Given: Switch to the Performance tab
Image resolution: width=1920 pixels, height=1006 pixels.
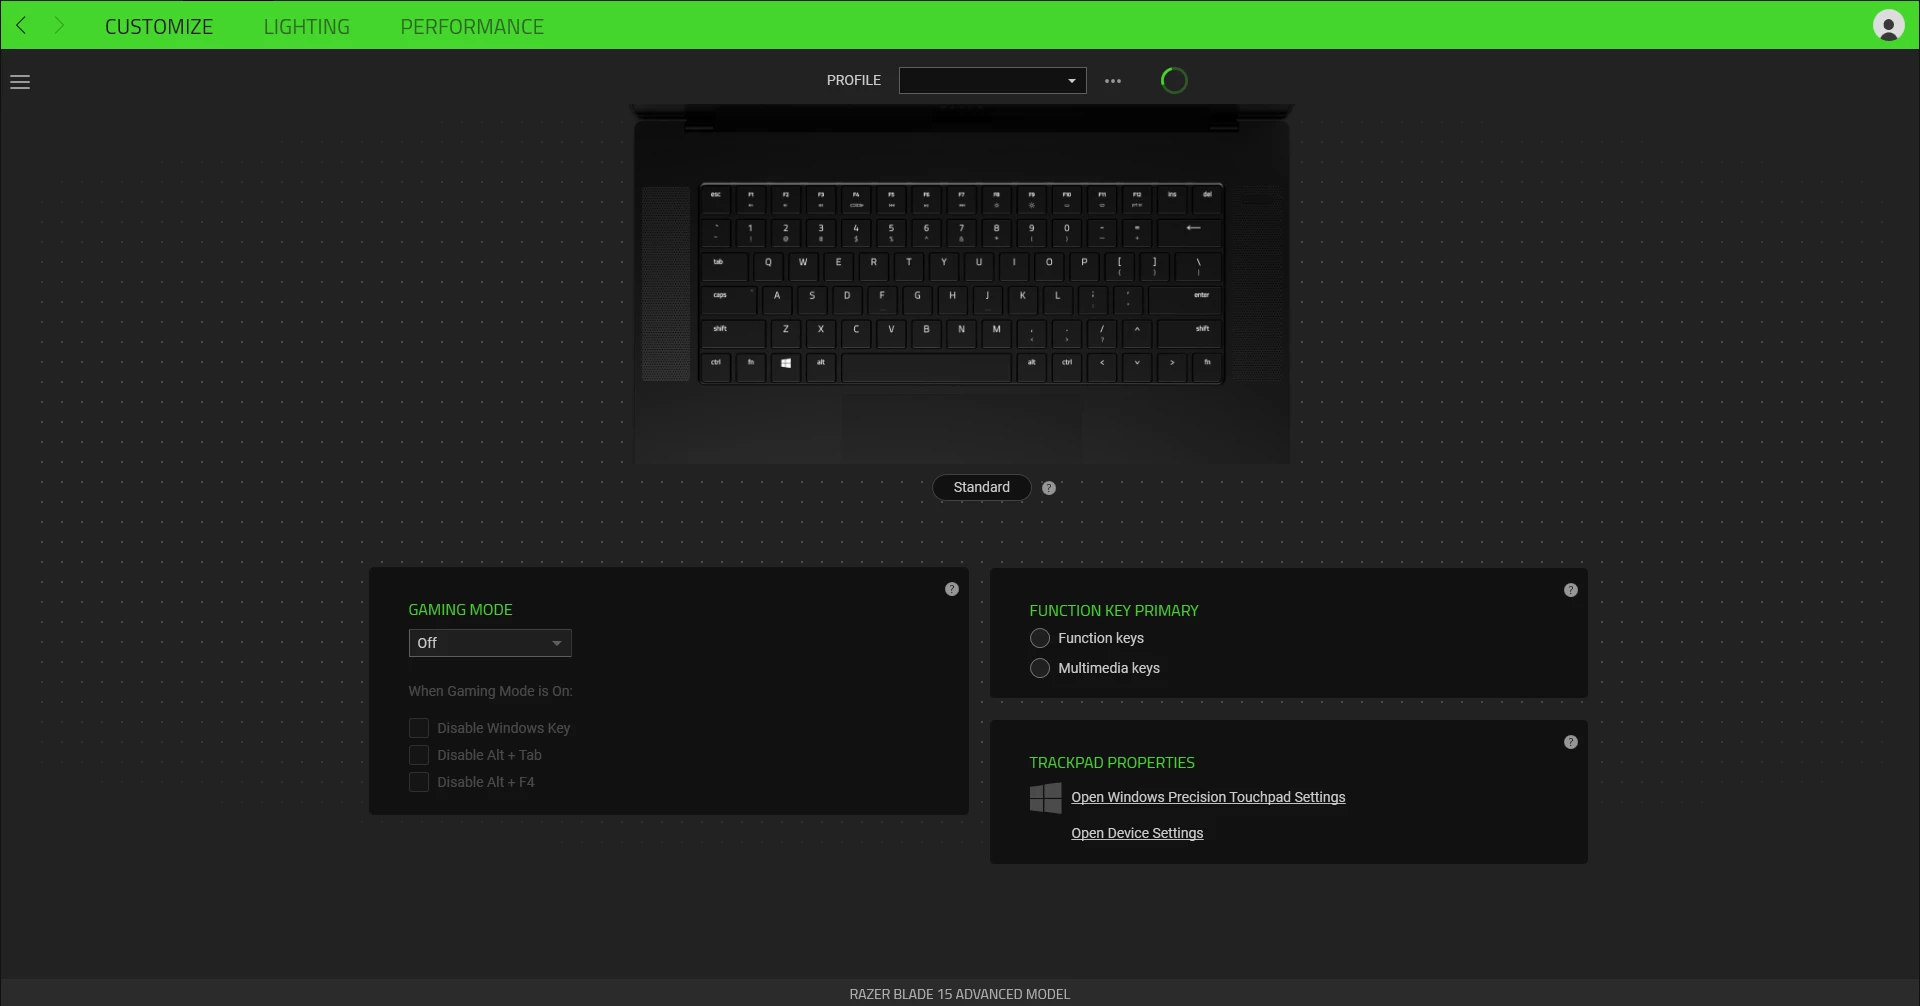Looking at the screenshot, I should coord(472,27).
